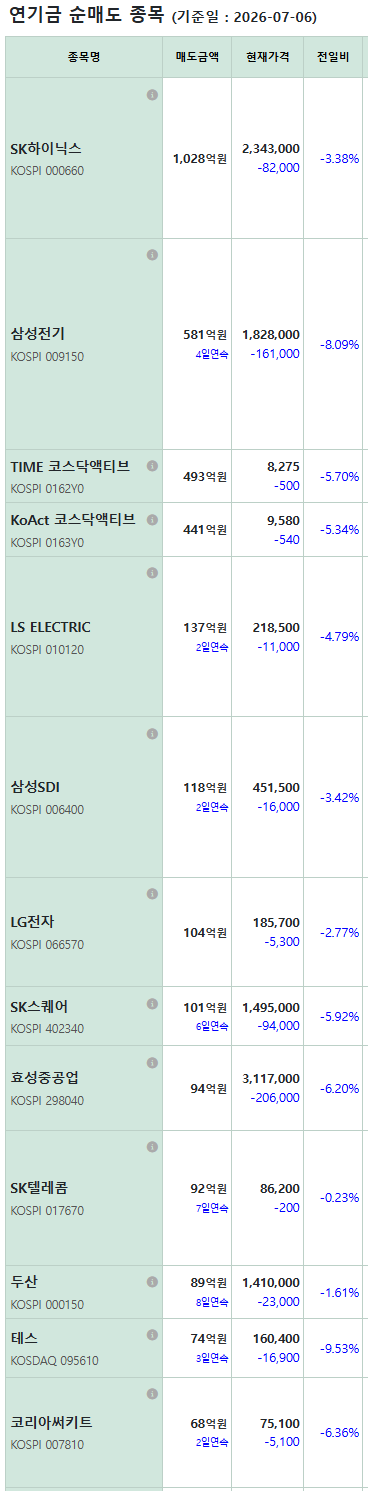Show info icon for LS ELECTRIC
Screen dimensions: 368x1491
click(x=152, y=573)
